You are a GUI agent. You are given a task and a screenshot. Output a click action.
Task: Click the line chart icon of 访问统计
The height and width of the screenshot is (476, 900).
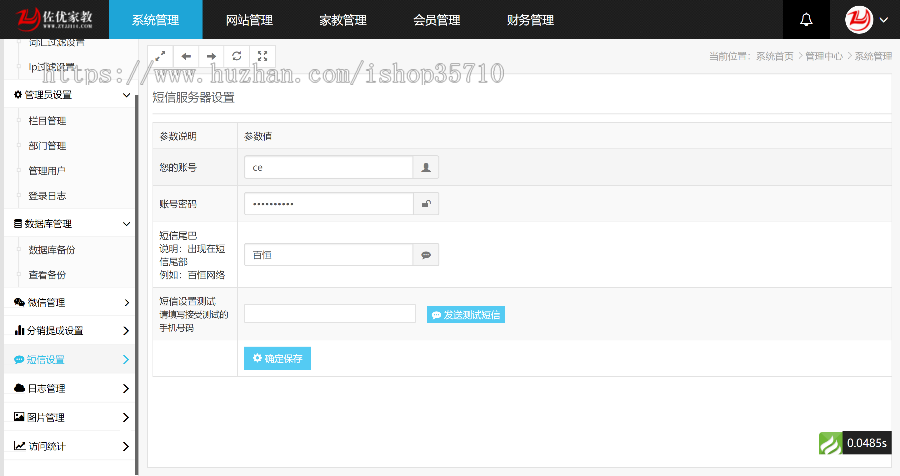20,446
